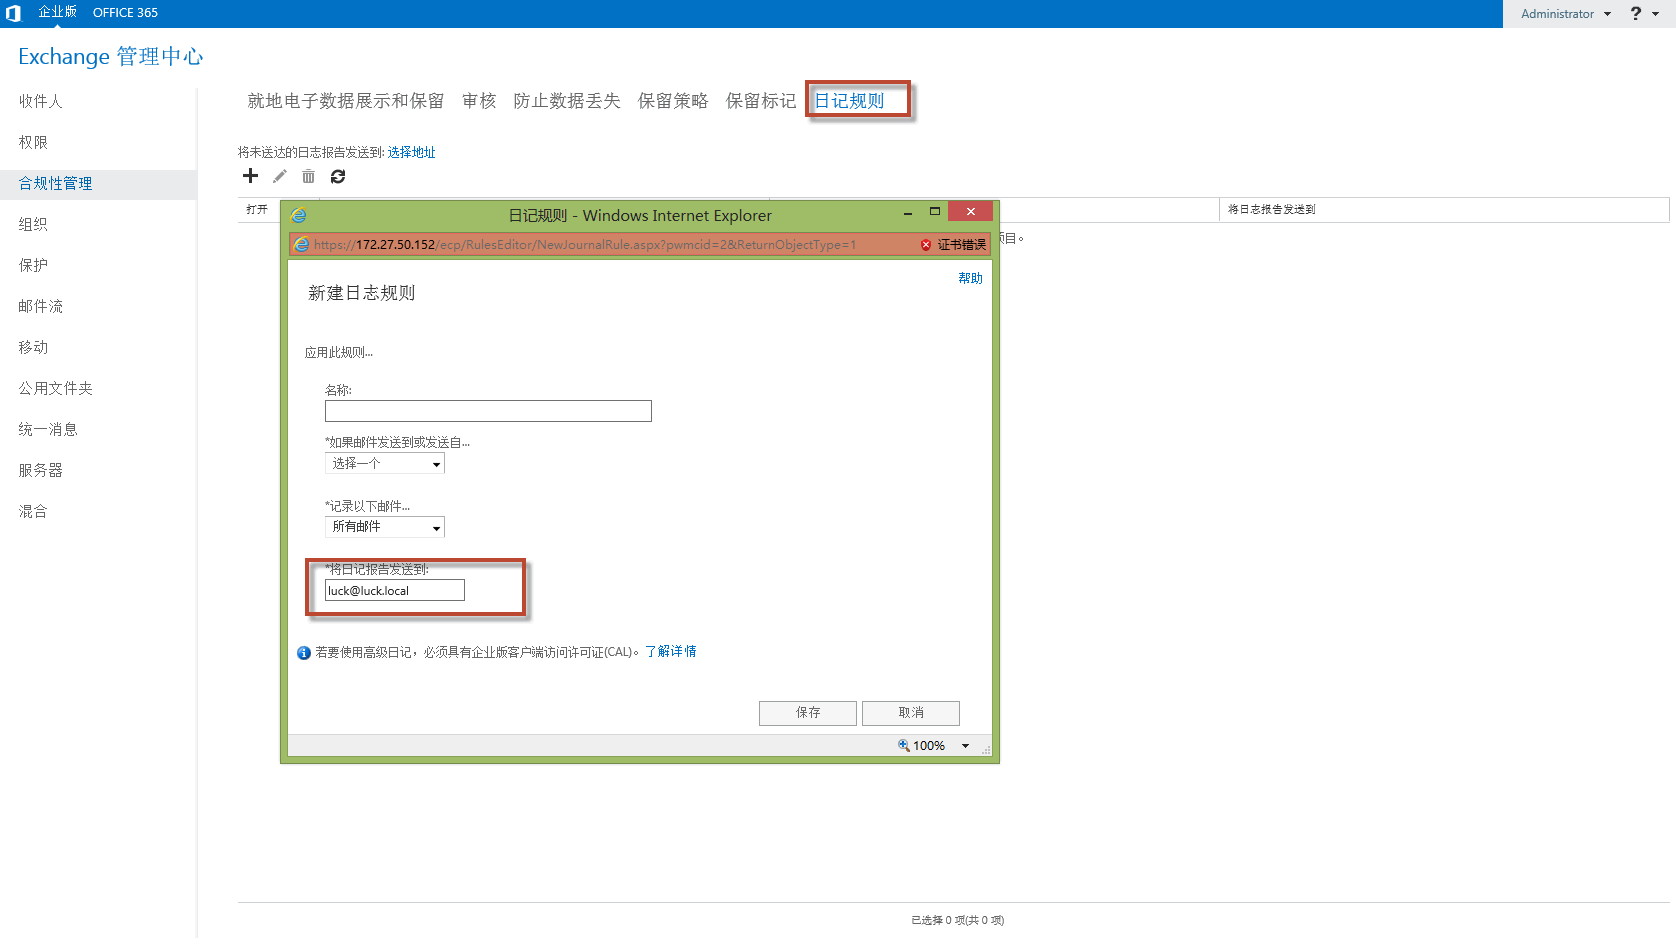Click the page icon in the address bar

click(x=301, y=244)
